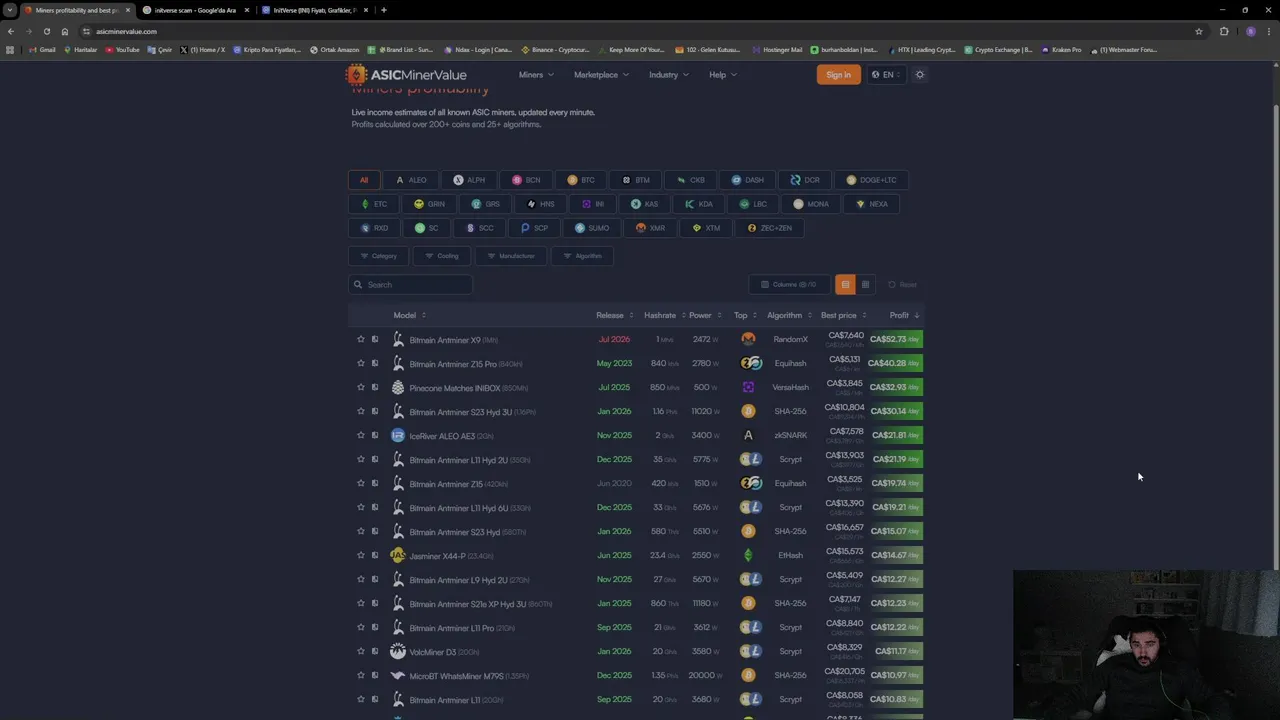
Task: Click Aleo coin icon in IceRiver AE3 row
Action: pos(748,435)
